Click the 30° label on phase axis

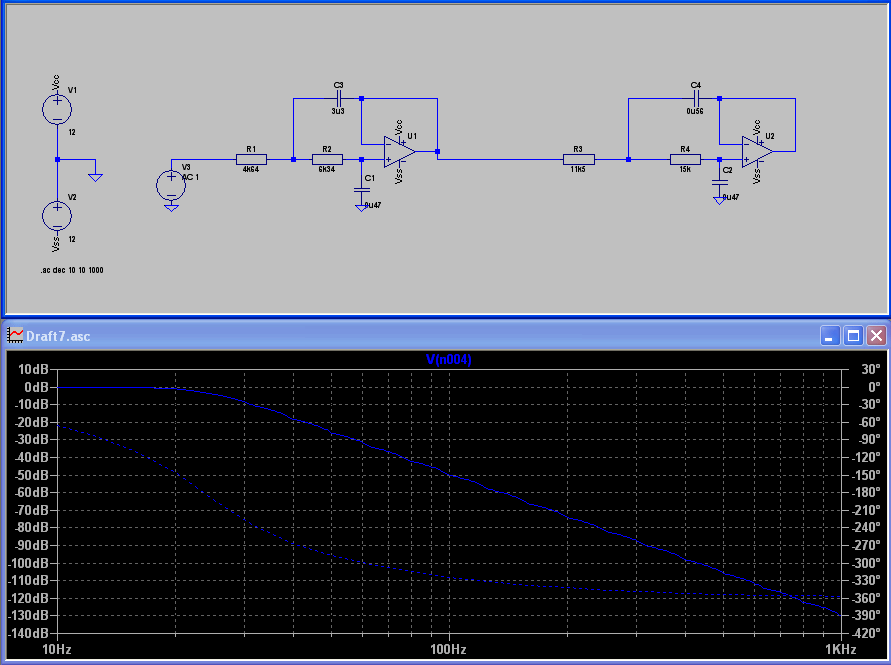click(871, 369)
